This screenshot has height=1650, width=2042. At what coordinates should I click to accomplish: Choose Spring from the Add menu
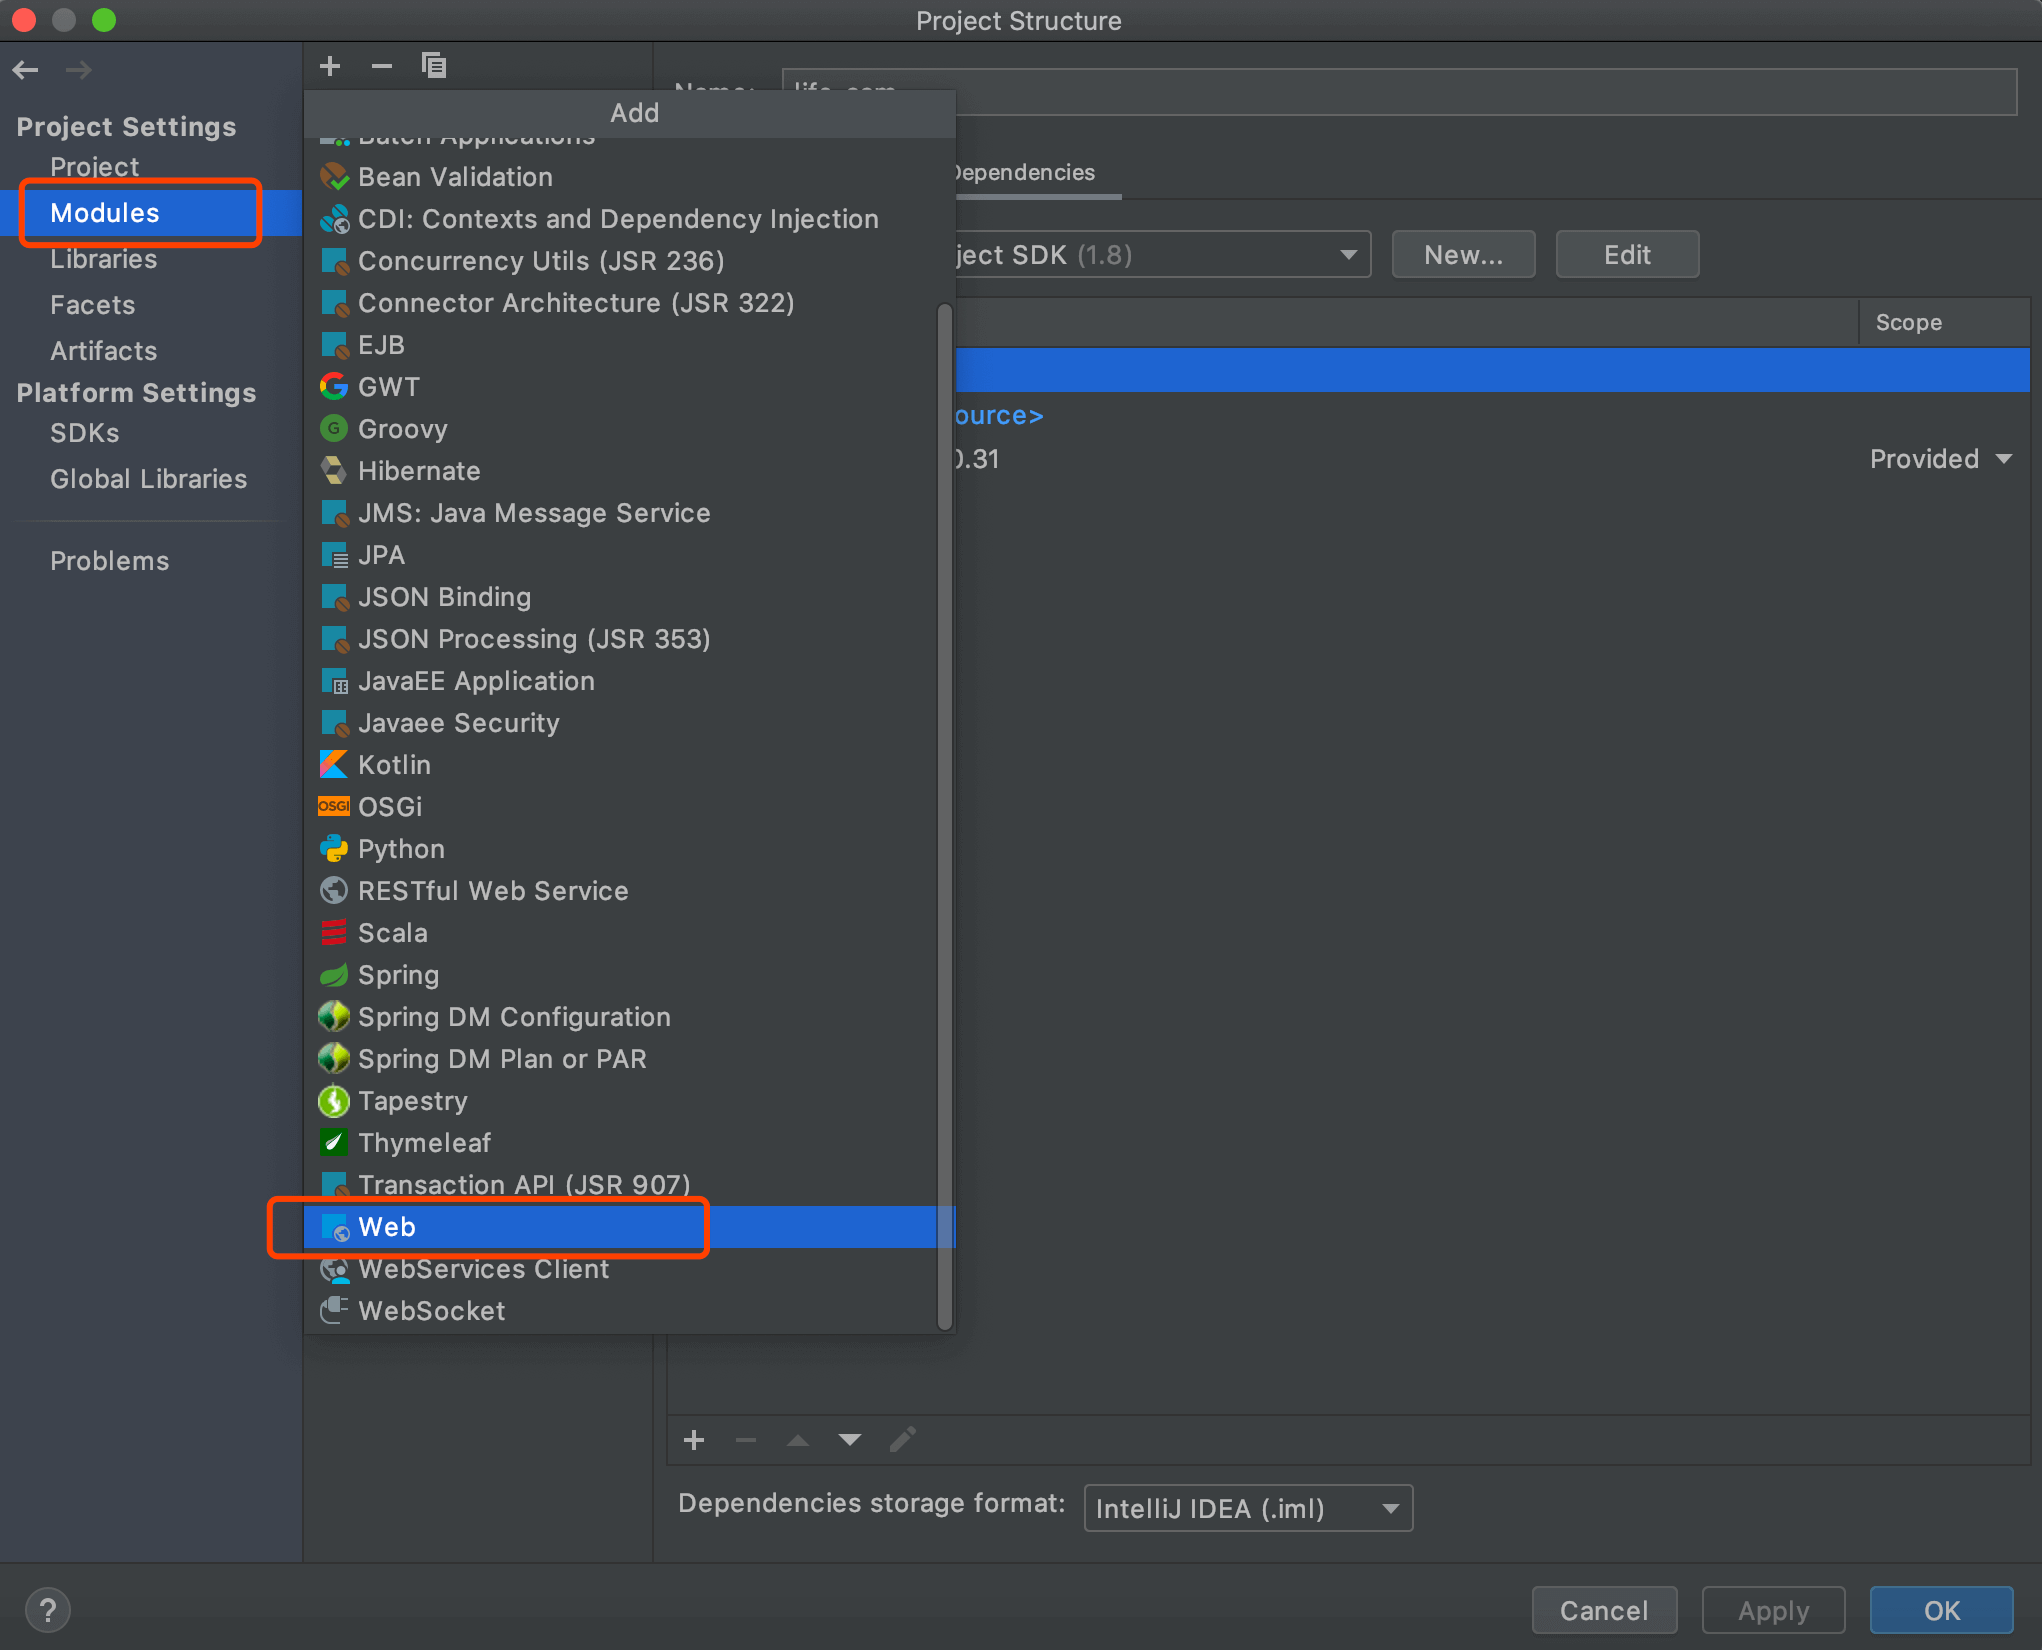pyautogui.click(x=398, y=975)
